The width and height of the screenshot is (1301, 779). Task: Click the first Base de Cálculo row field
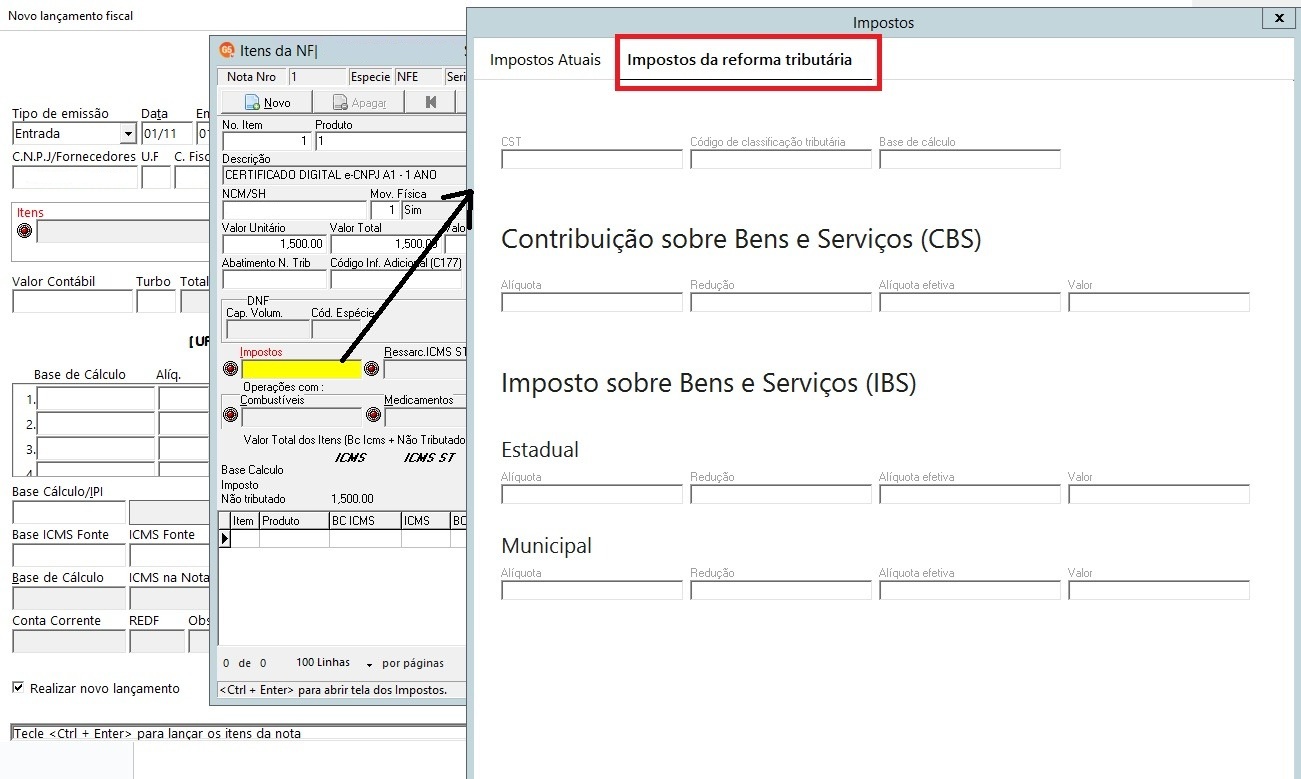(96, 399)
